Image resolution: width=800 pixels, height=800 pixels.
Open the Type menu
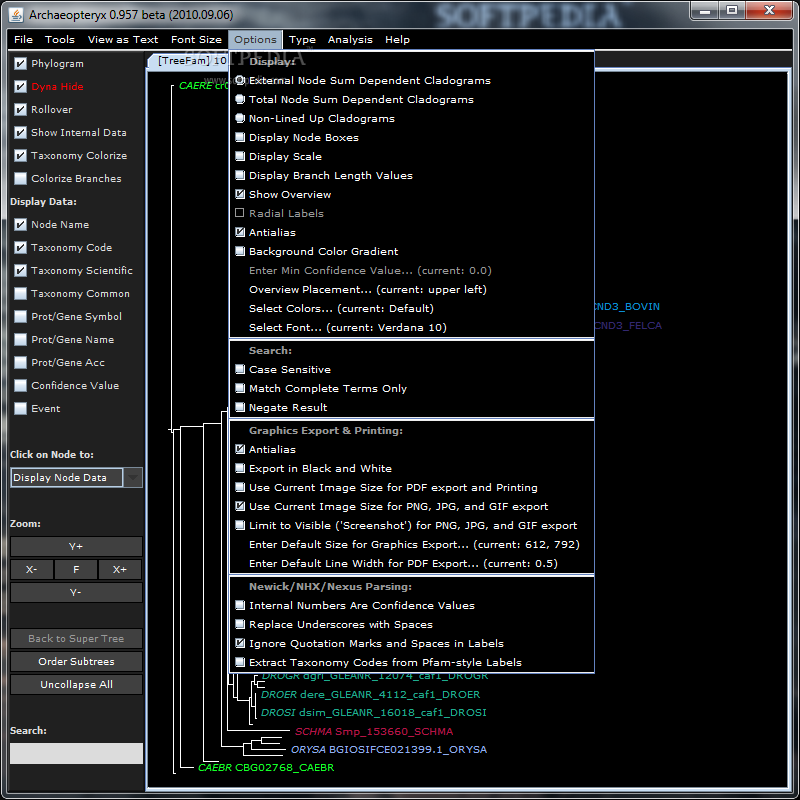tap(302, 39)
